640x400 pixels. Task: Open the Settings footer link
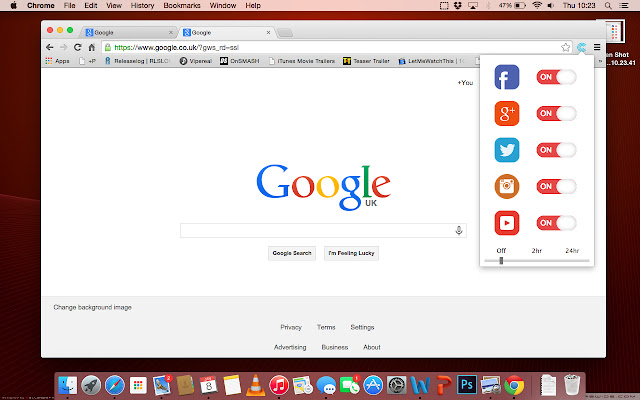pyautogui.click(x=362, y=327)
